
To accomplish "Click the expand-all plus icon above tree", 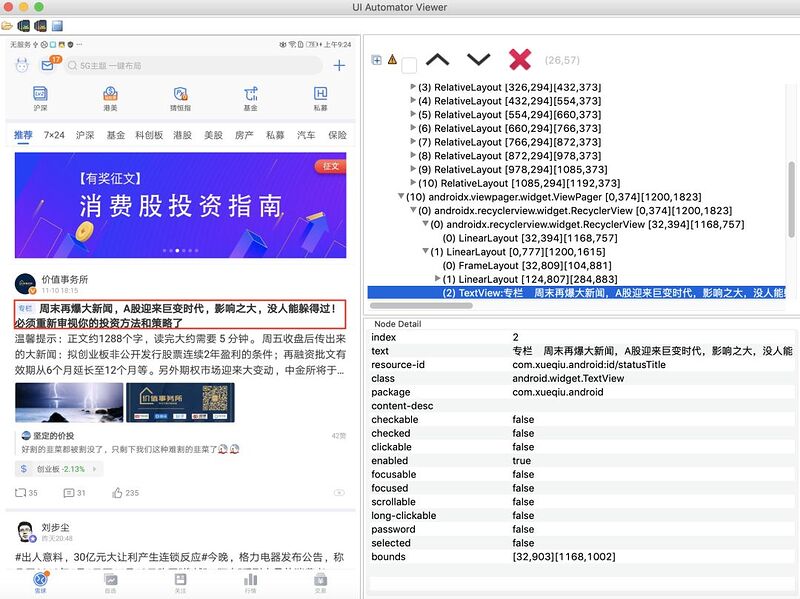I will 377,60.
